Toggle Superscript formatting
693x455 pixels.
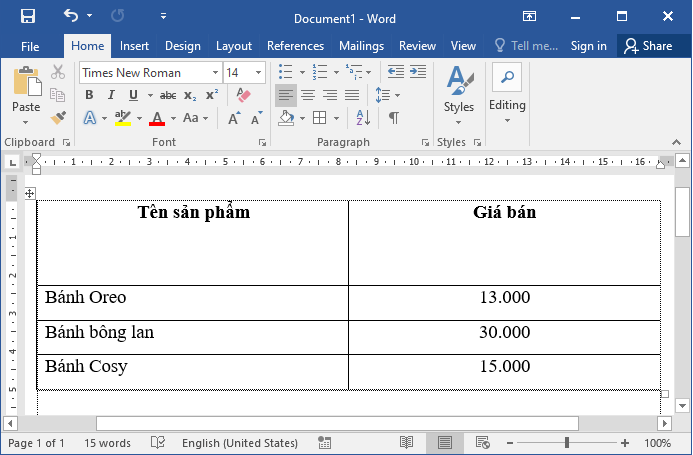click(x=211, y=95)
